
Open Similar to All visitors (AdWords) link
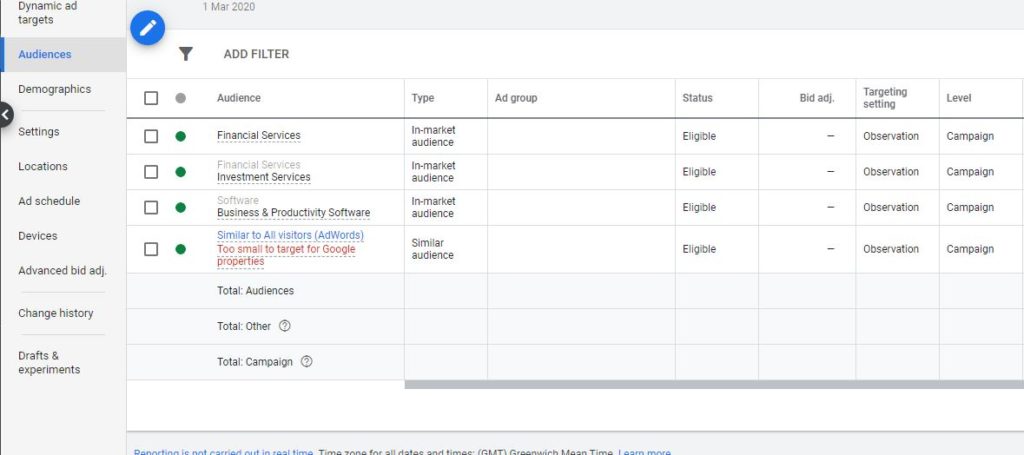point(290,235)
